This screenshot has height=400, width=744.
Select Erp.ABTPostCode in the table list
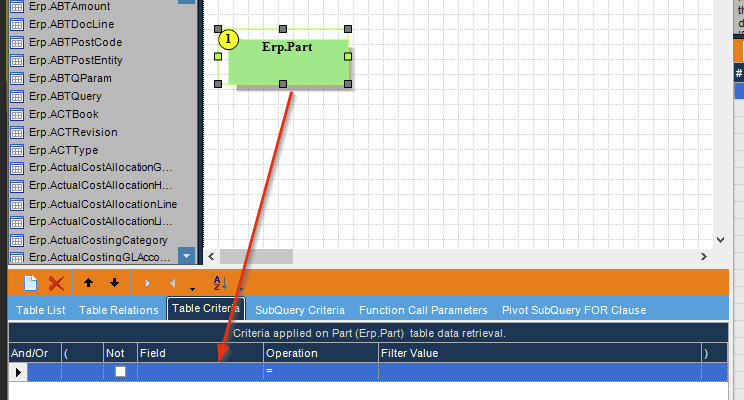[x=75, y=42]
